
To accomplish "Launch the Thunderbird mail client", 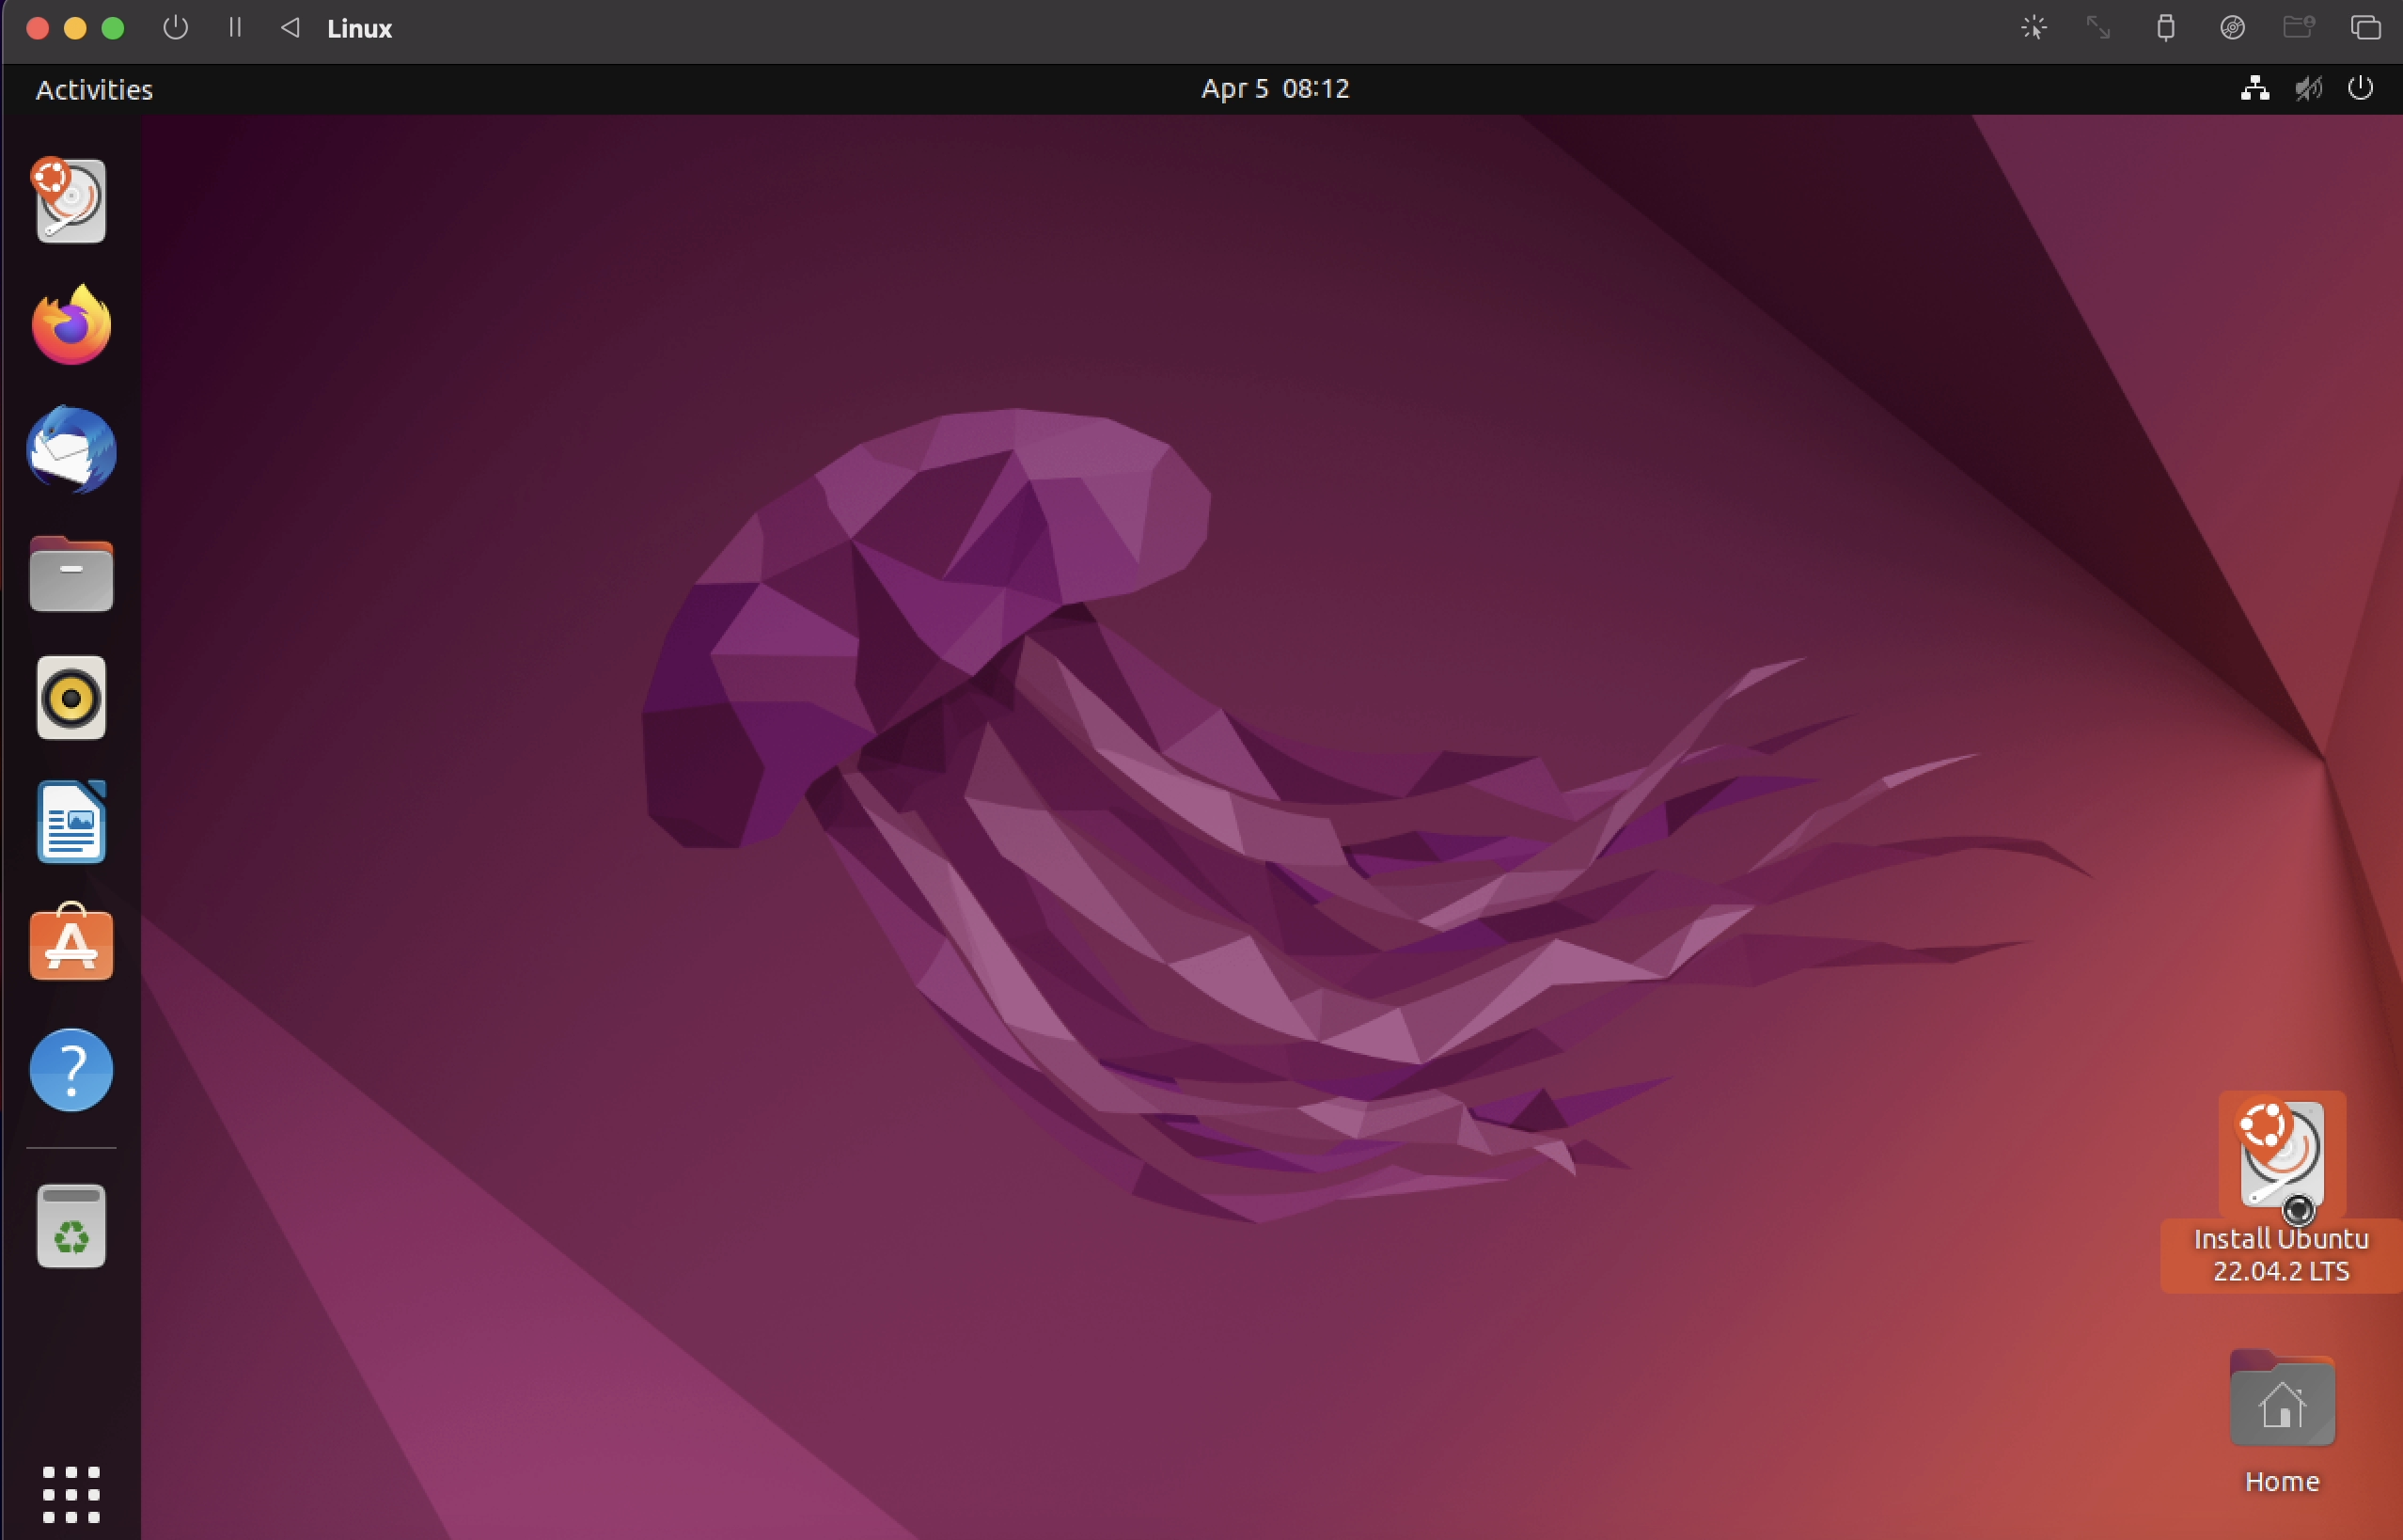I will tap(71, 449).
